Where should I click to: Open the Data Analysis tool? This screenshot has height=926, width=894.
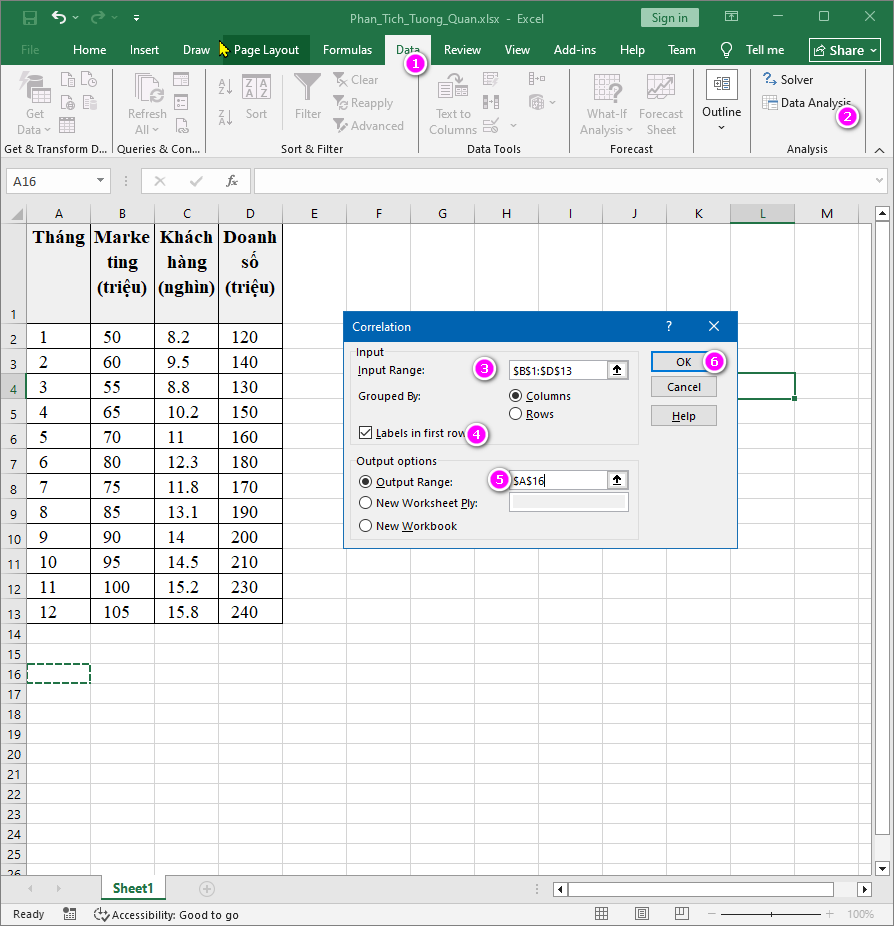810,103
